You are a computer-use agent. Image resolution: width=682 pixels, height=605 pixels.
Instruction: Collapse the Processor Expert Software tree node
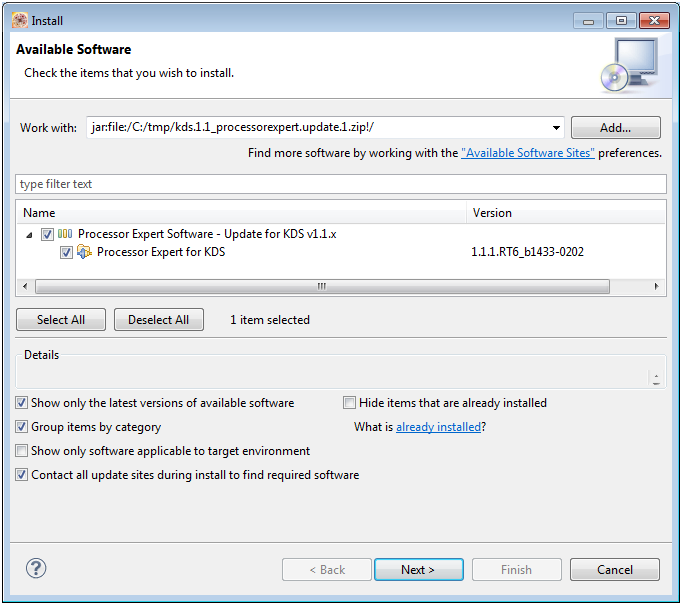[x=29, y=235]
